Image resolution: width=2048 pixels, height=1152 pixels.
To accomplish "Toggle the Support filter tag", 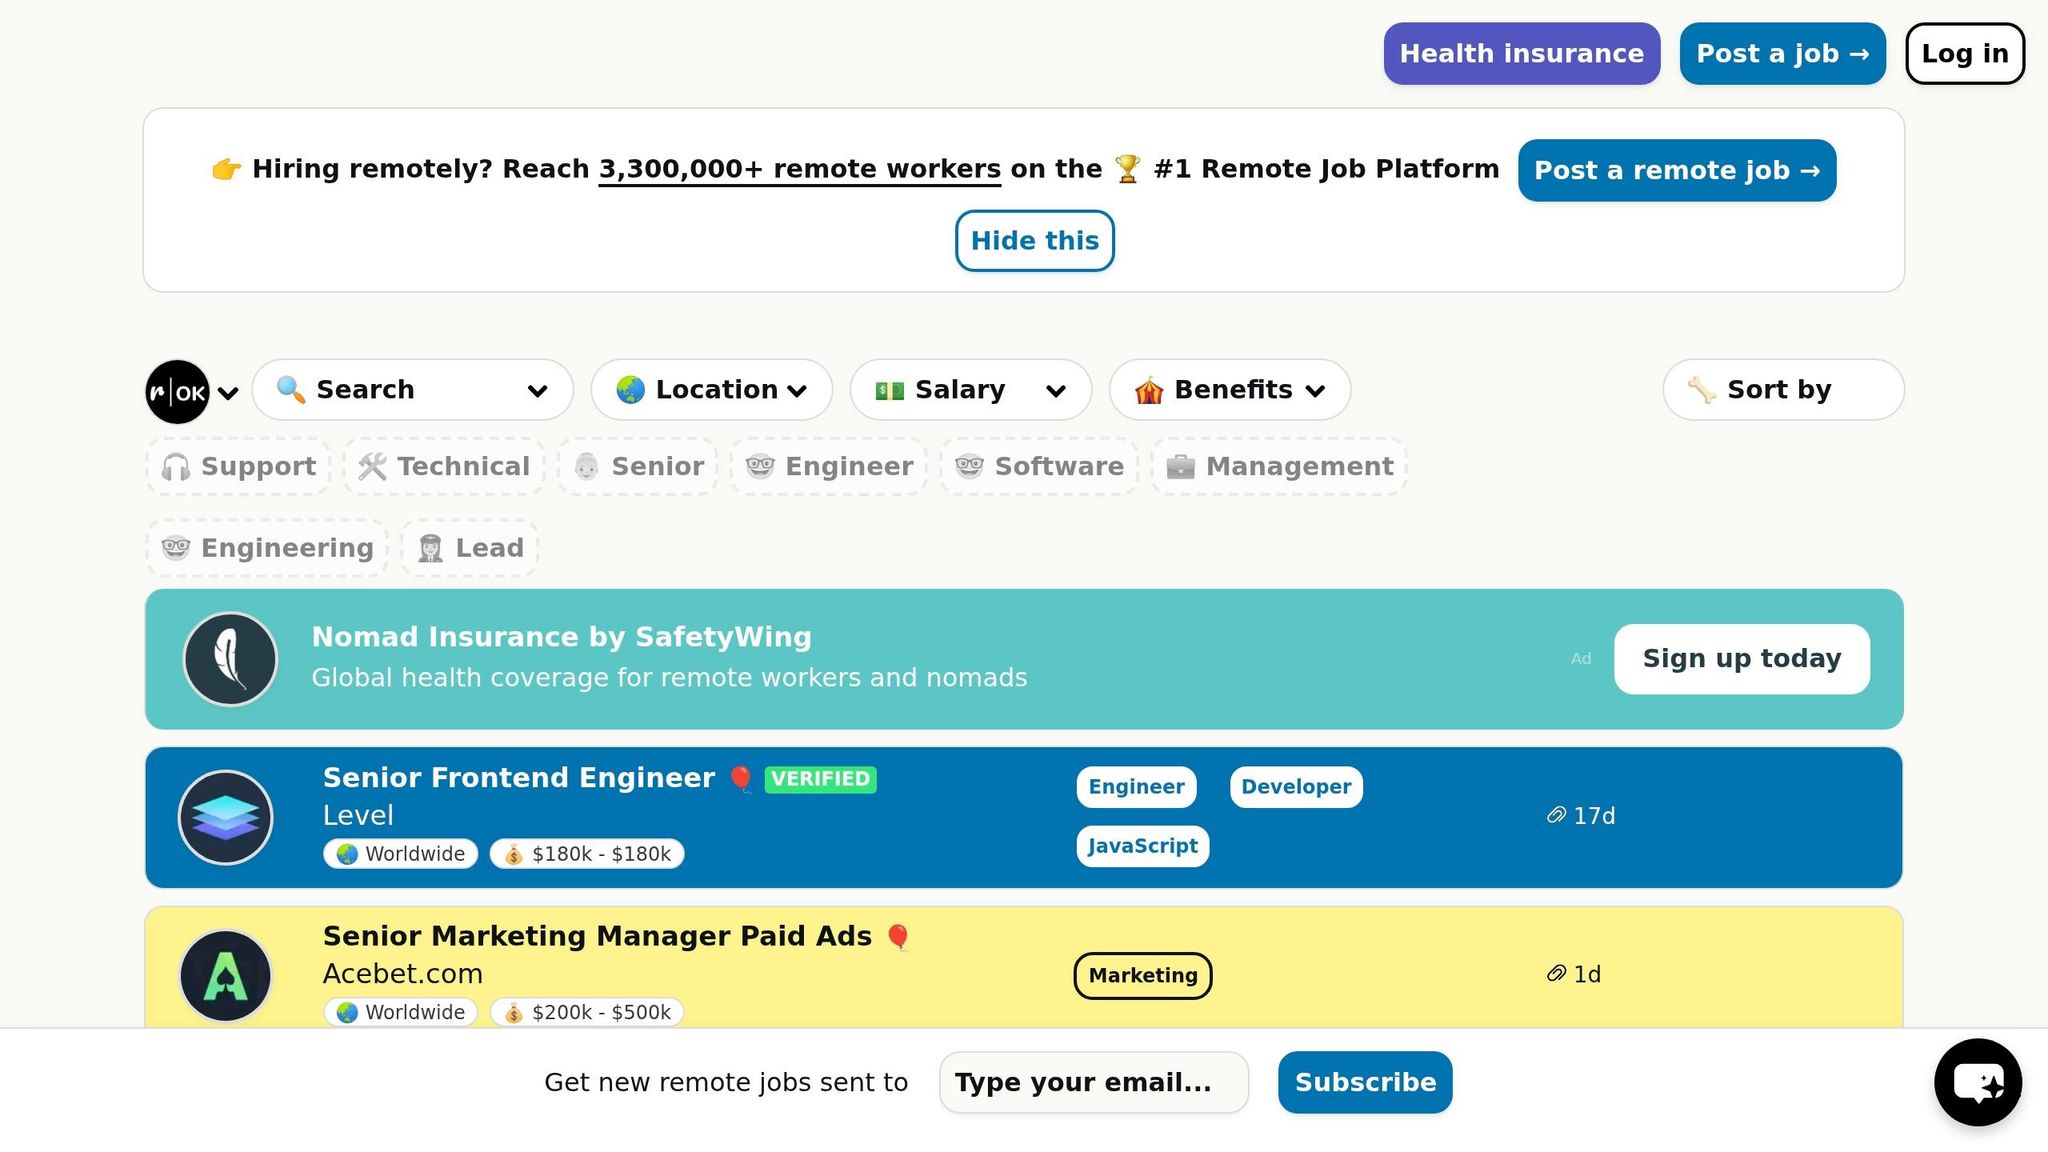I will coord(239,467).
